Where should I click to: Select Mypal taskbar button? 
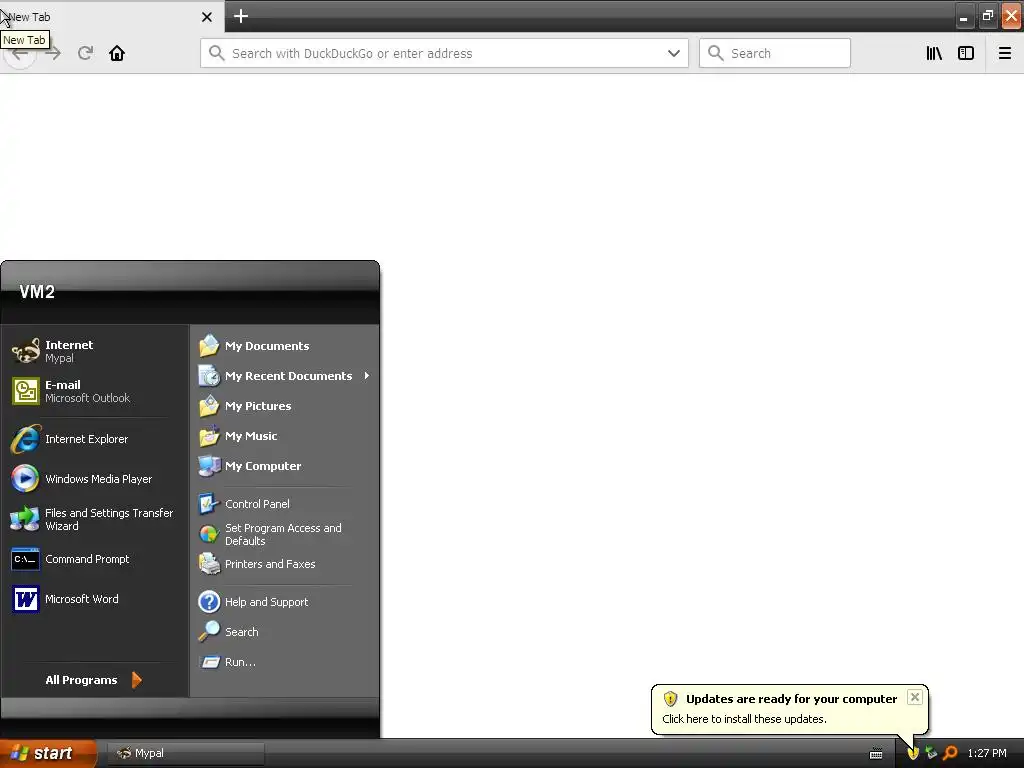click(185, 753)
